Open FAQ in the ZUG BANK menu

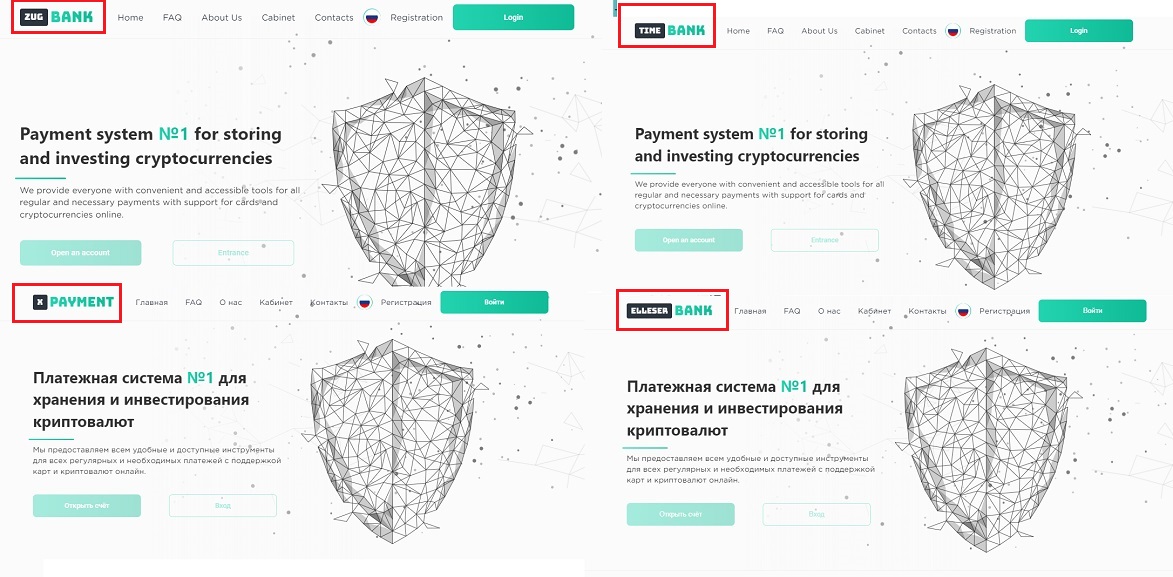[172, 17]
